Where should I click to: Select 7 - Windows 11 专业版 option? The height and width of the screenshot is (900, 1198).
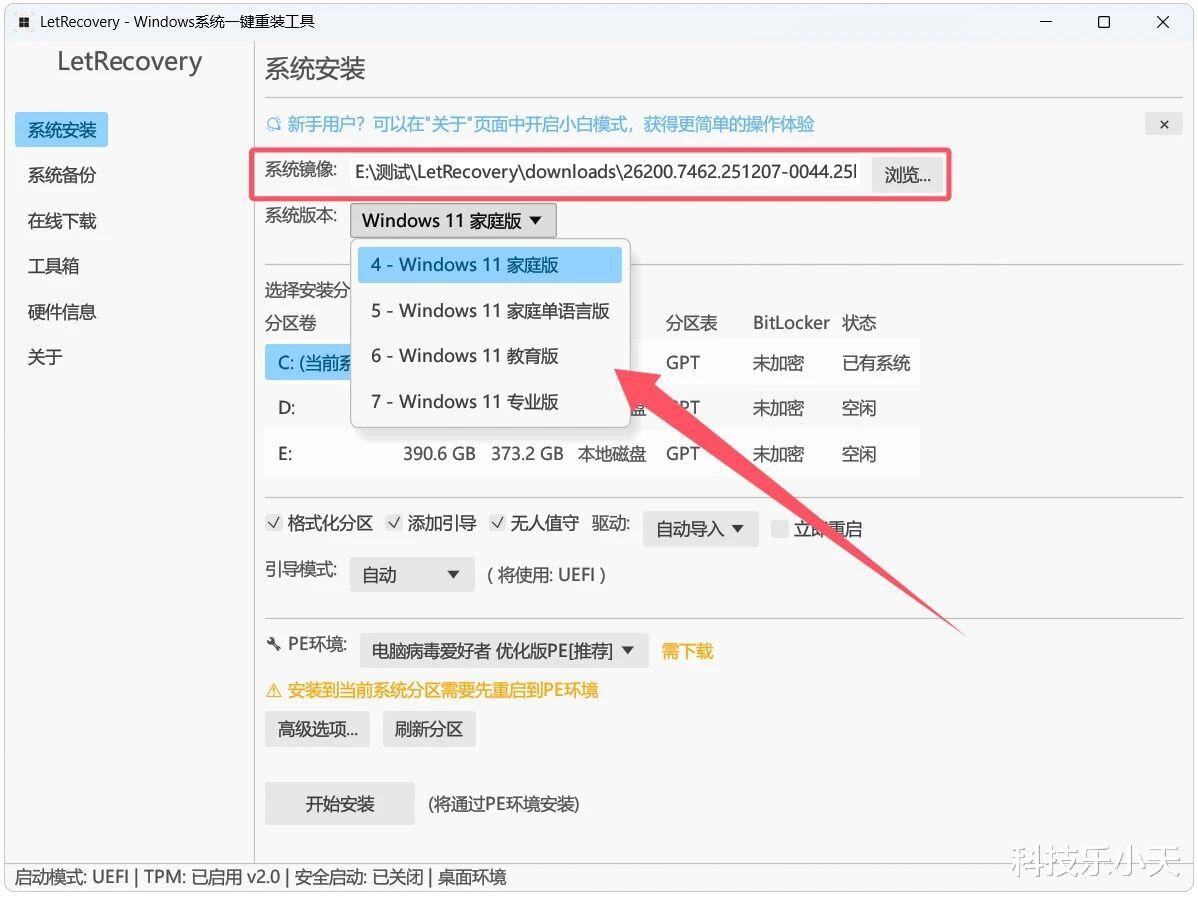click(x=490, y=402)
